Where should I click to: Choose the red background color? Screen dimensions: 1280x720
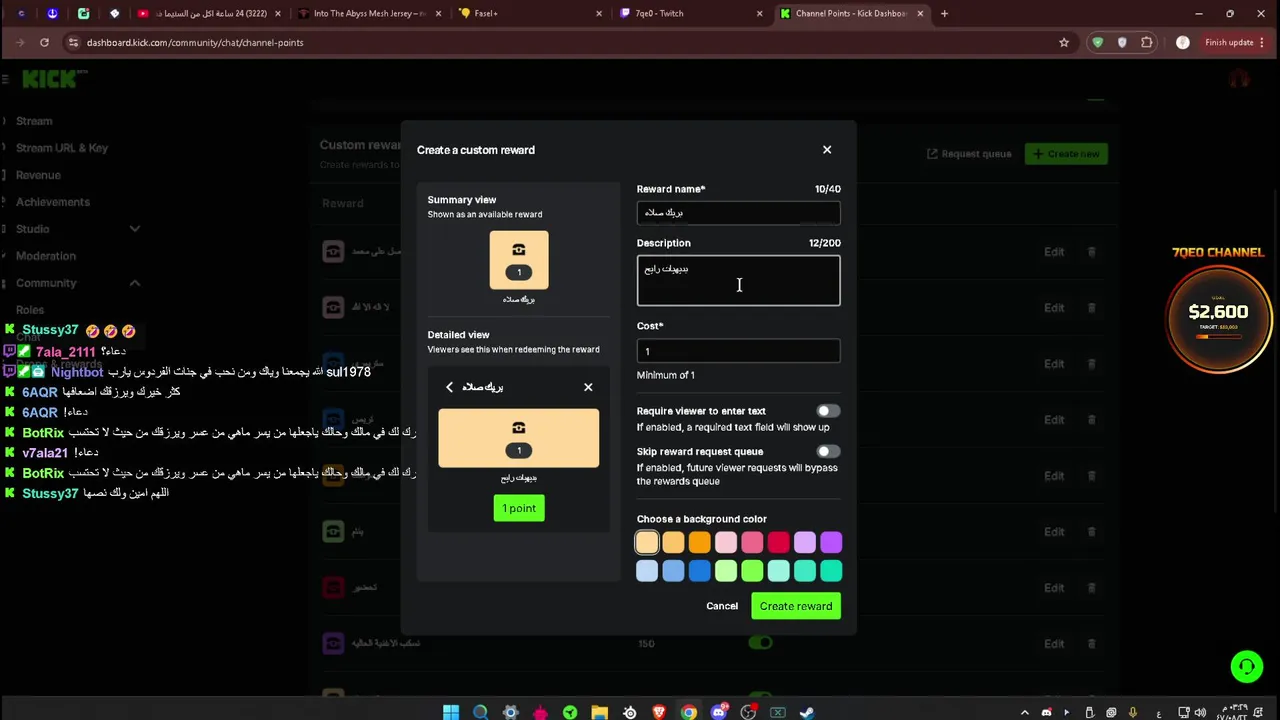pyautogui.click(x=778, y=542)
